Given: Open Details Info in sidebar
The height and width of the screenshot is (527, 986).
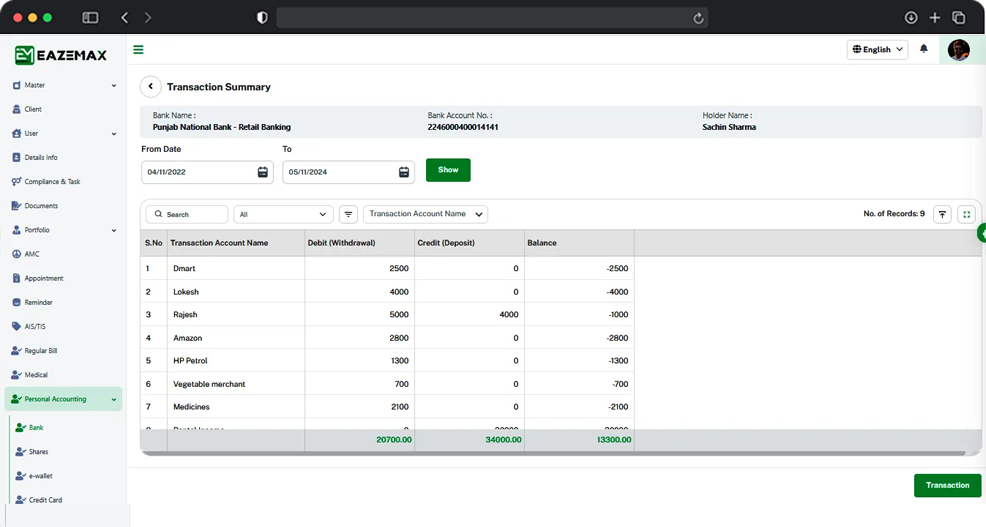Looking at the screenshot, I should (x=64, y=158).
